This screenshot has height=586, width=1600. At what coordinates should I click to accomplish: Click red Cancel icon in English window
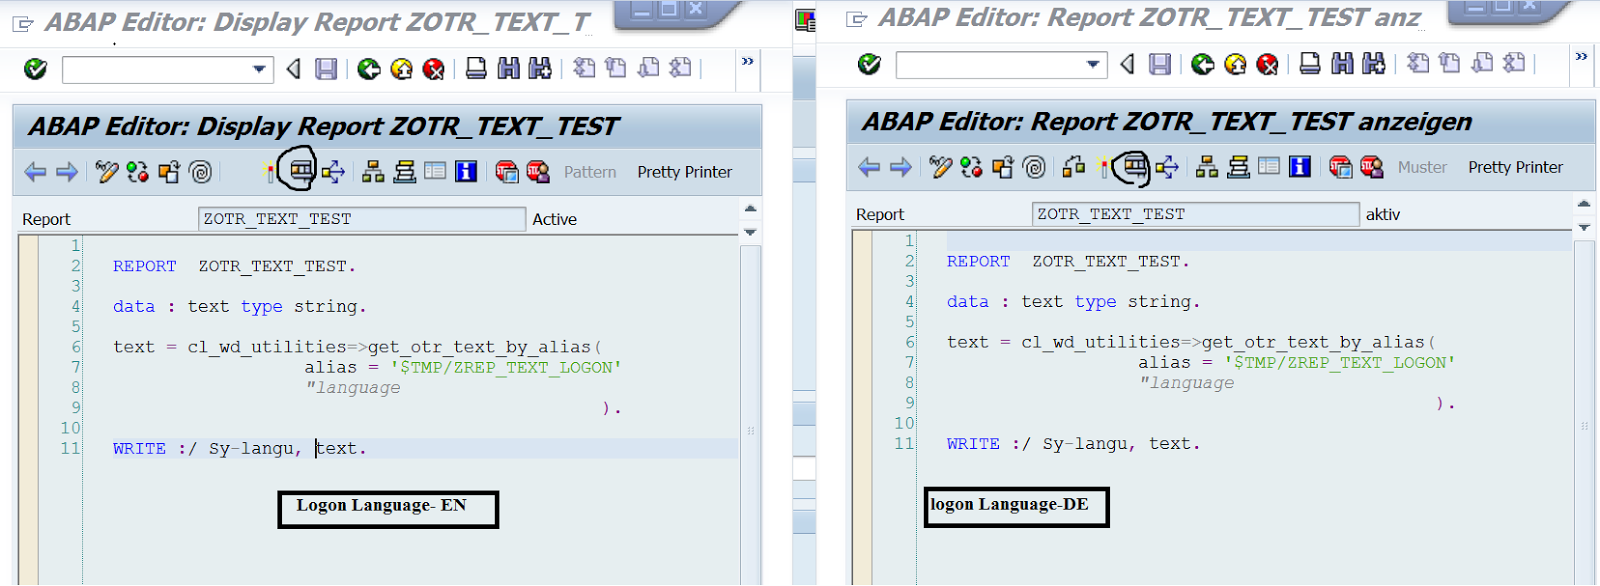433,69
